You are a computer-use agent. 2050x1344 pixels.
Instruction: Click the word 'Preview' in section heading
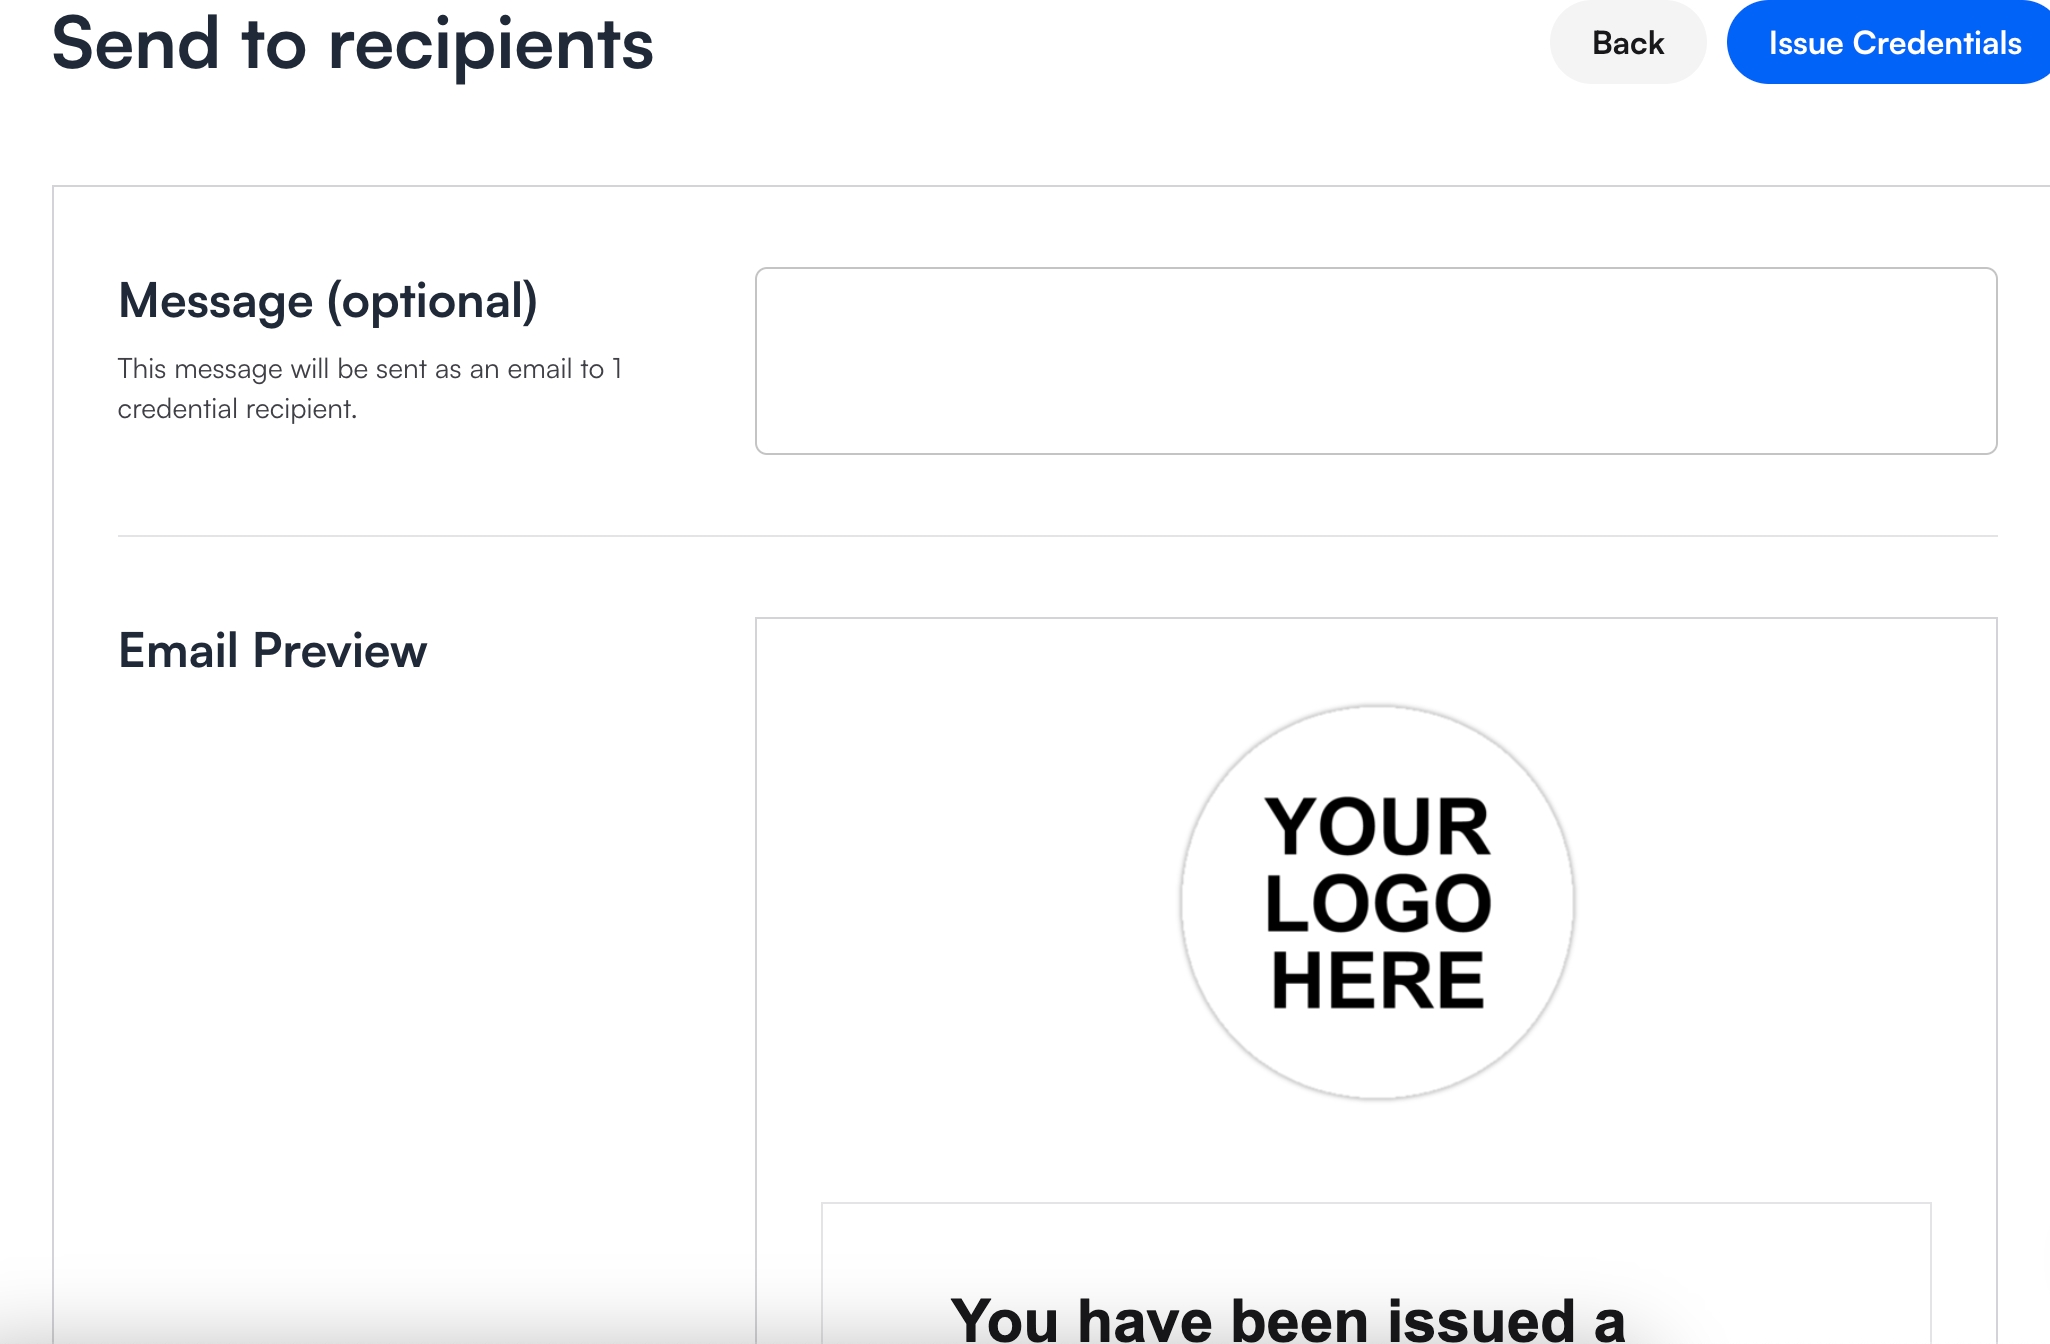coord(340,651)
